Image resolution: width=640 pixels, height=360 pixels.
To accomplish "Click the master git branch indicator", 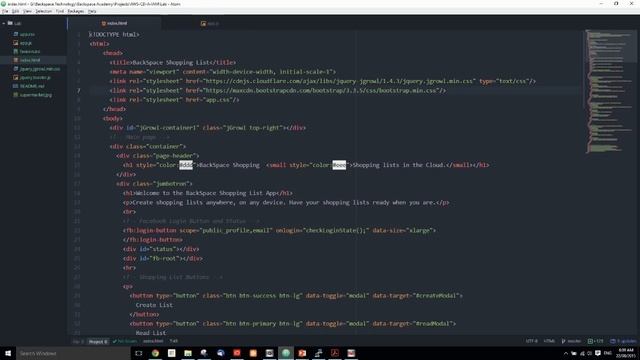I will tap(571, 341).
